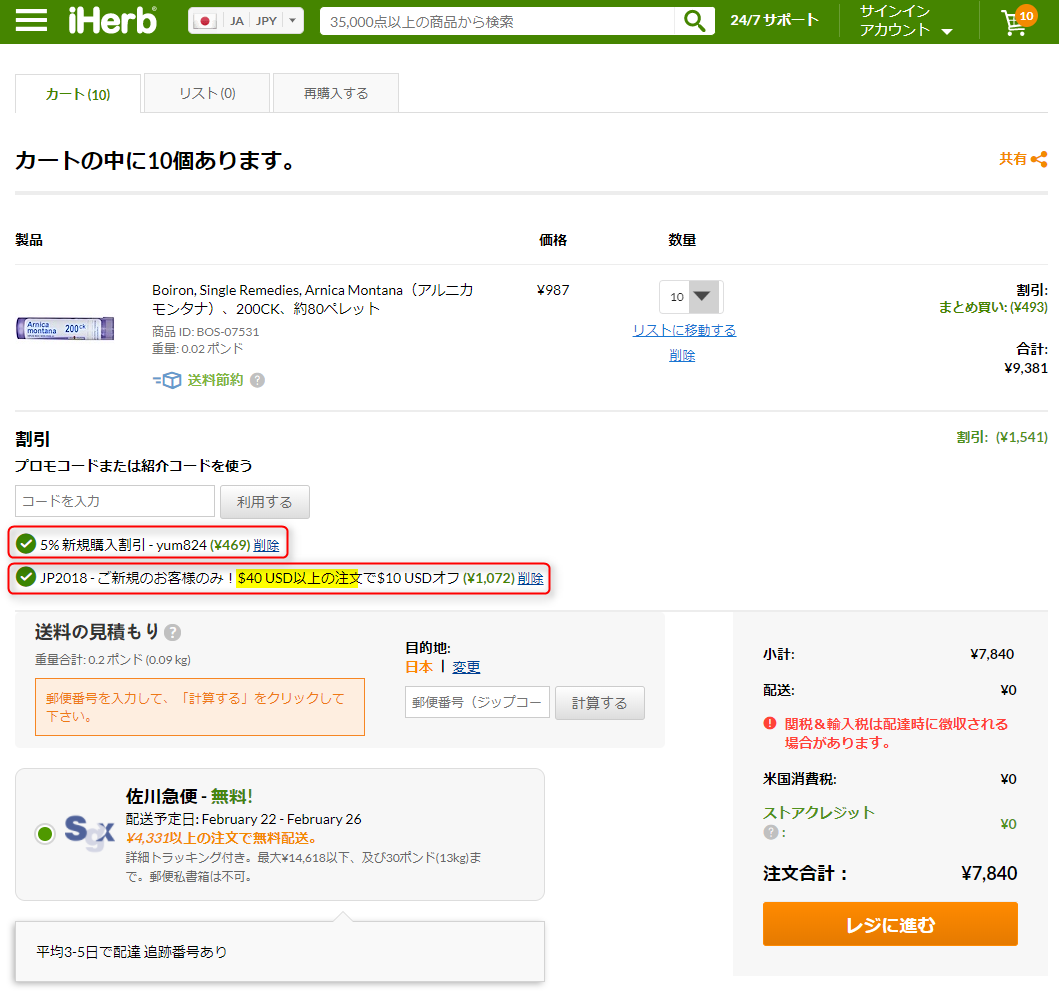The width and height of the screenshot is (1059, 995).
Task: Click the まとめ買い: (¥493) discount text
Action: pos(993,307)
